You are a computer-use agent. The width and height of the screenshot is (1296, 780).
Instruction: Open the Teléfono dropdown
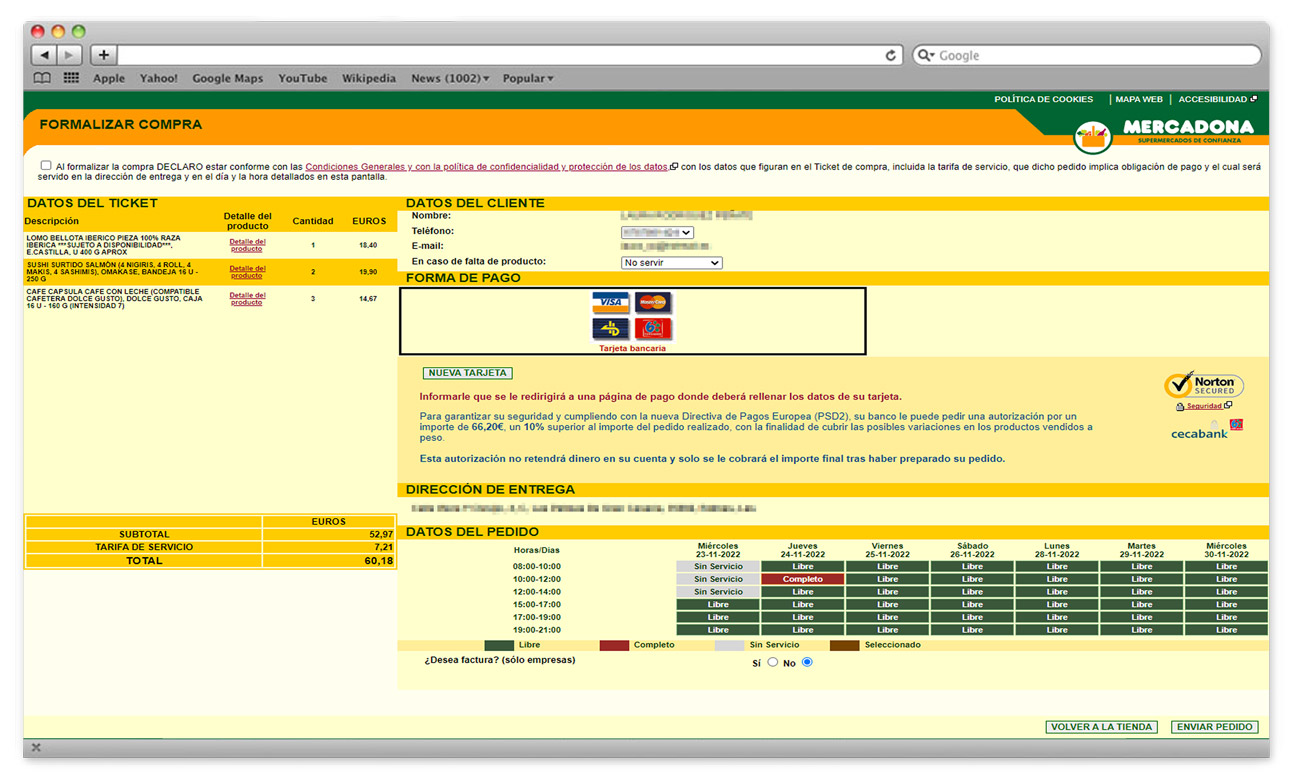click(657, 232)
